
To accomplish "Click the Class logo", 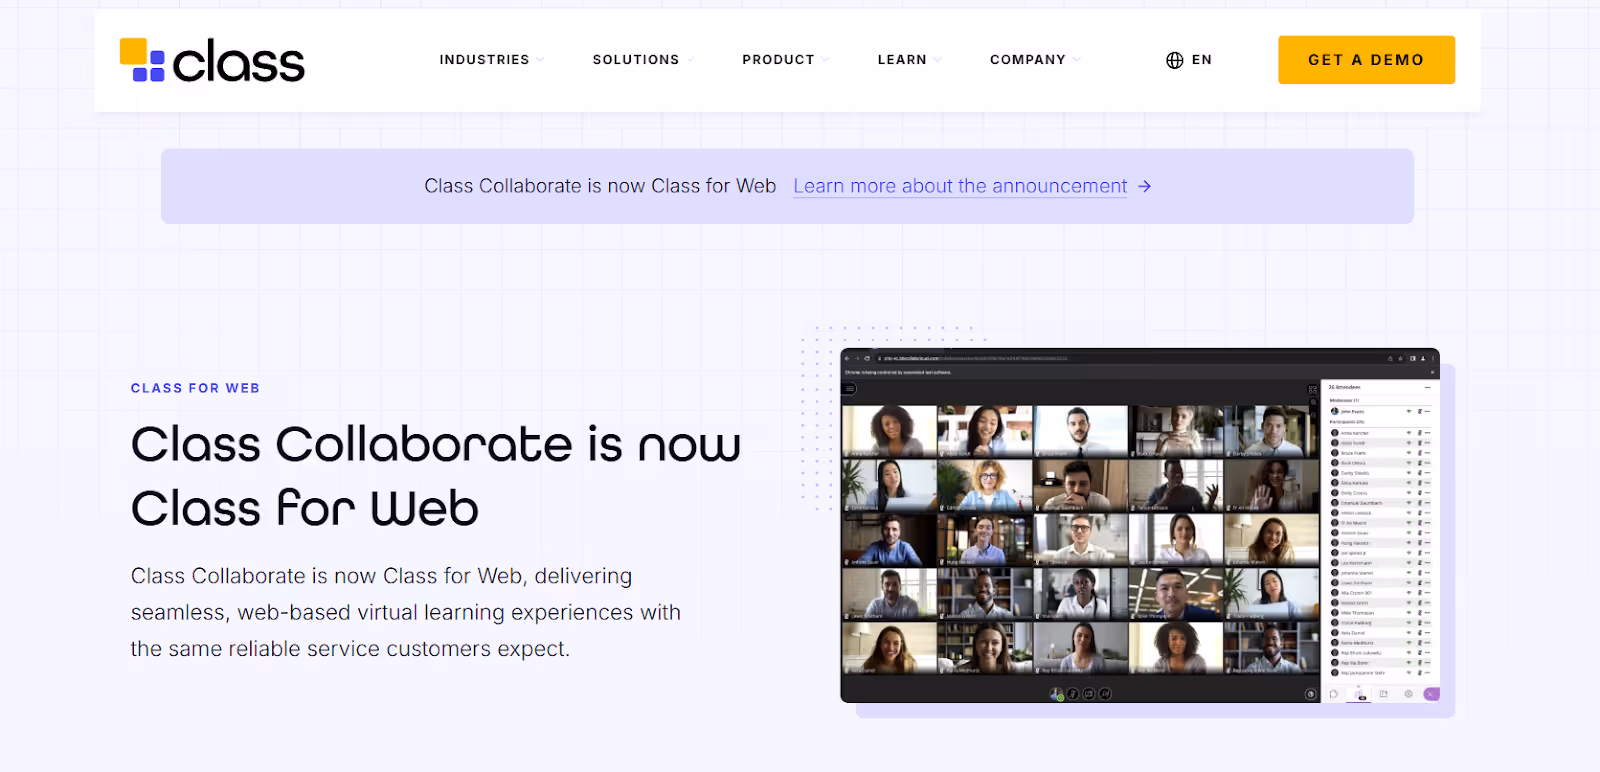I will point(212,61).
